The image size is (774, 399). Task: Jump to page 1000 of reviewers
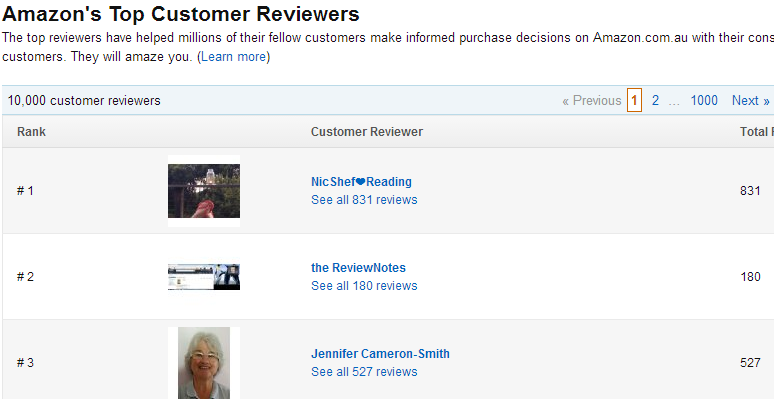[x=704, y=100]
